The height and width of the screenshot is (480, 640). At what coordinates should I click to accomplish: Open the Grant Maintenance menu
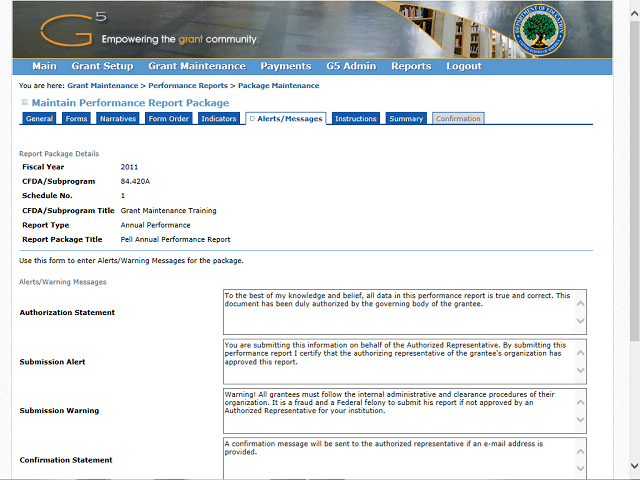coord(197,66)
